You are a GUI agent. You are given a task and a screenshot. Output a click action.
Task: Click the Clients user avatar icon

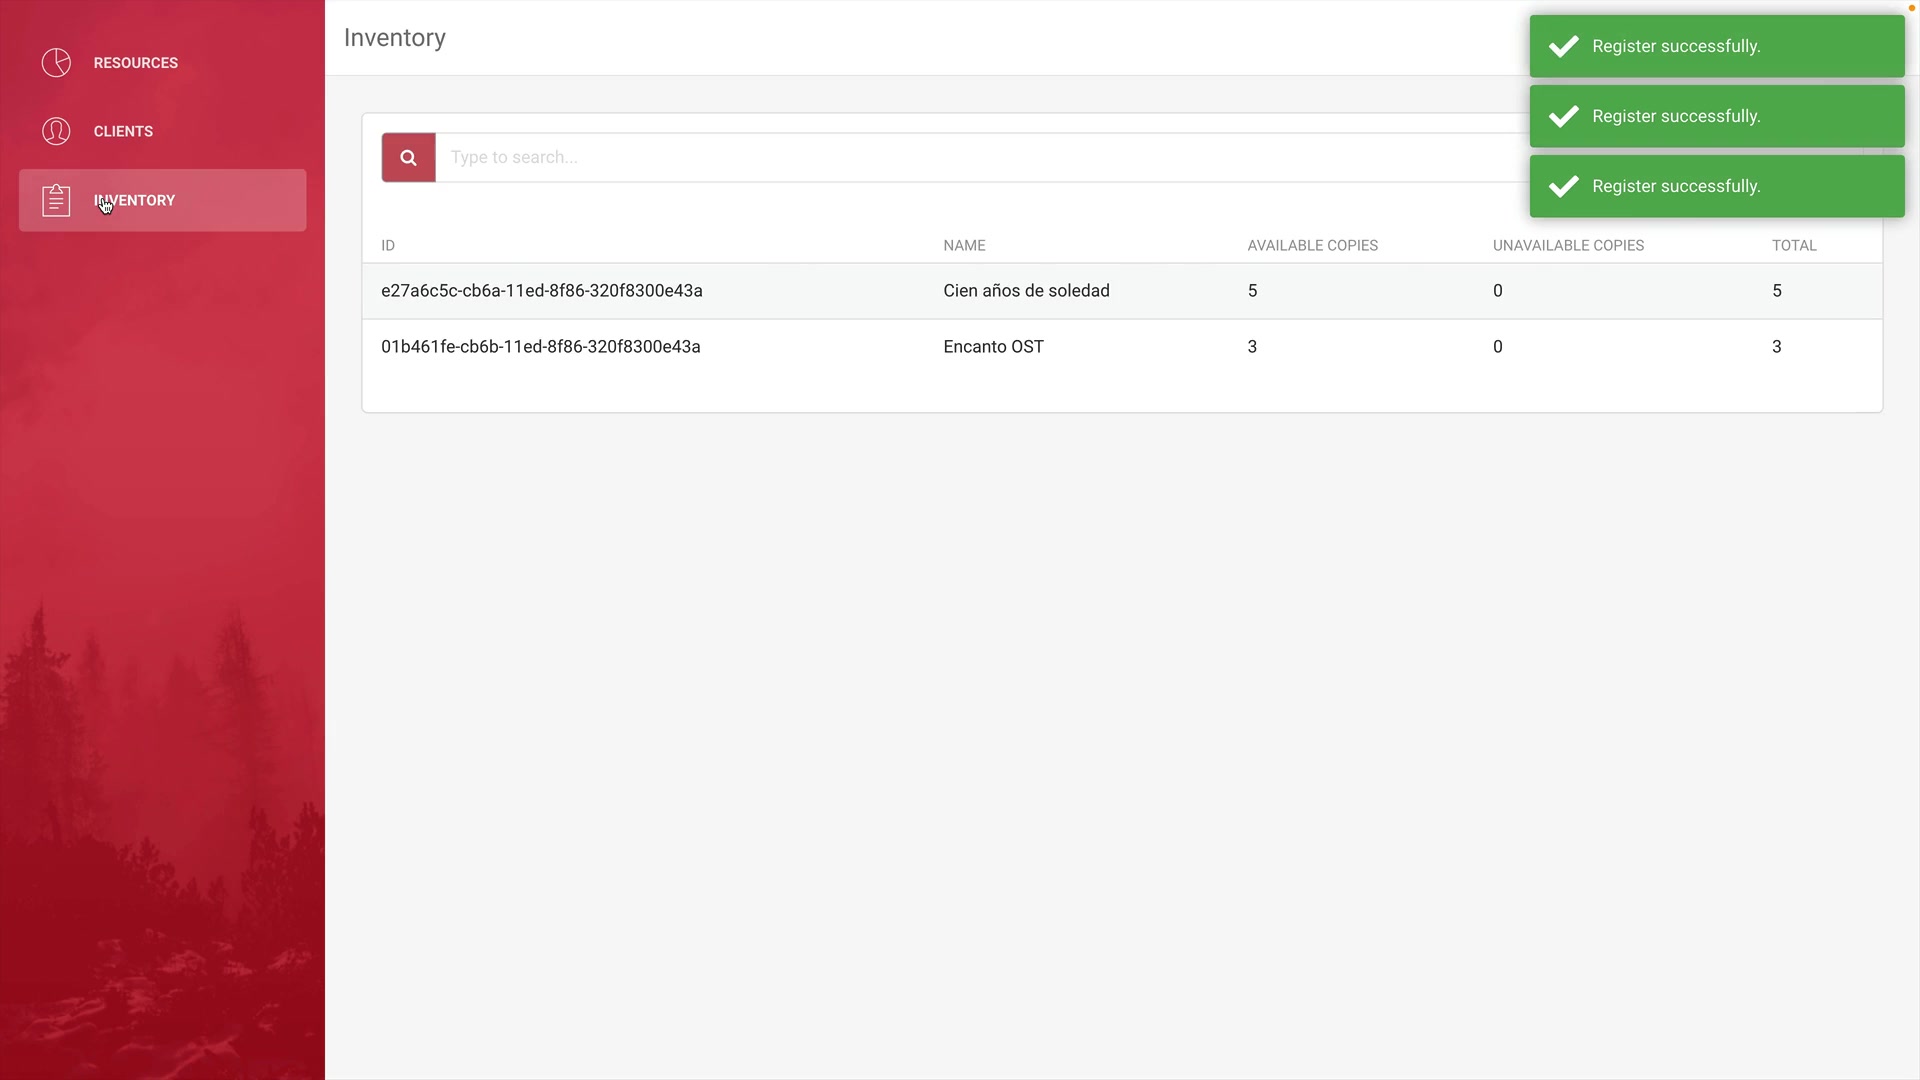[56, 131]
